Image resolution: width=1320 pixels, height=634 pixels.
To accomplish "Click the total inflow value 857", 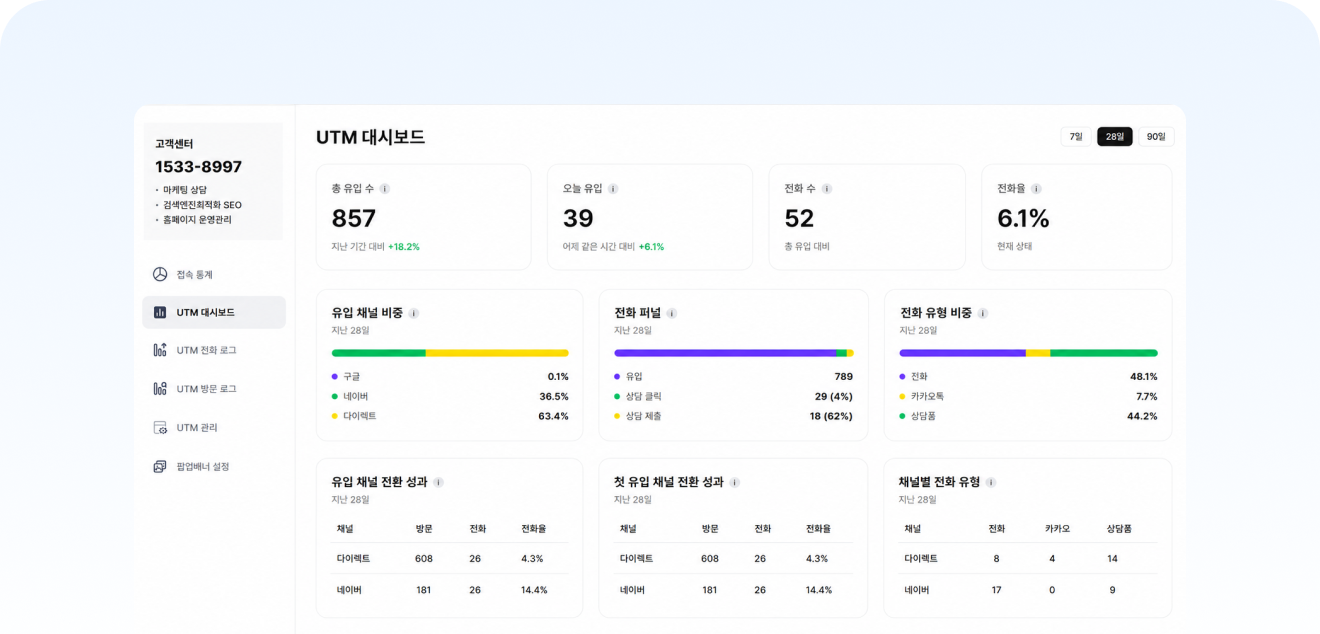I will click(x=354, y=218).
